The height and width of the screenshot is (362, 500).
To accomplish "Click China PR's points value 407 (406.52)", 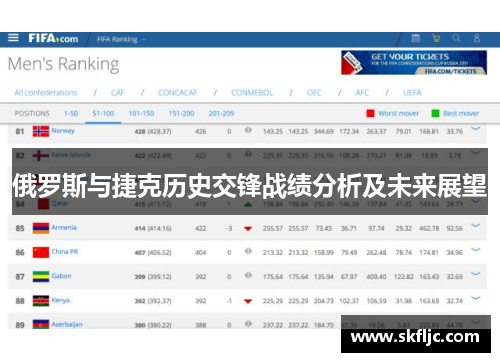I will click(x=153, y=253).
